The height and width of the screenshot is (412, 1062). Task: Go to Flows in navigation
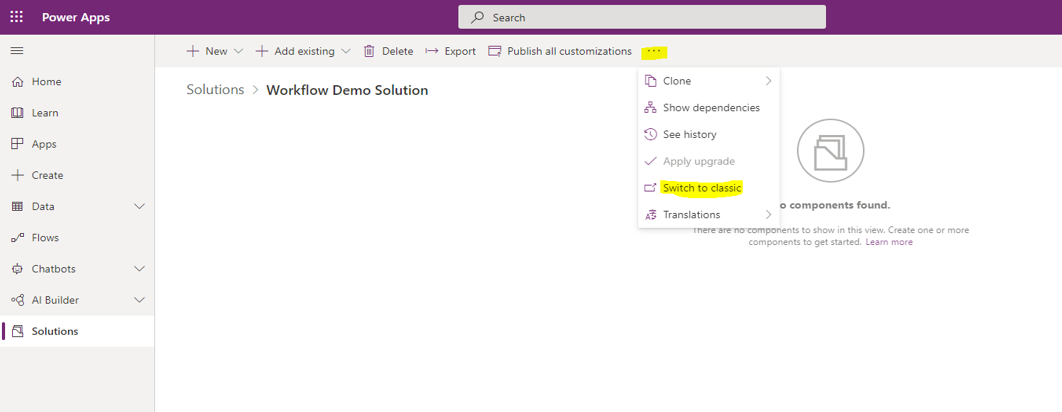pos(77,237)
